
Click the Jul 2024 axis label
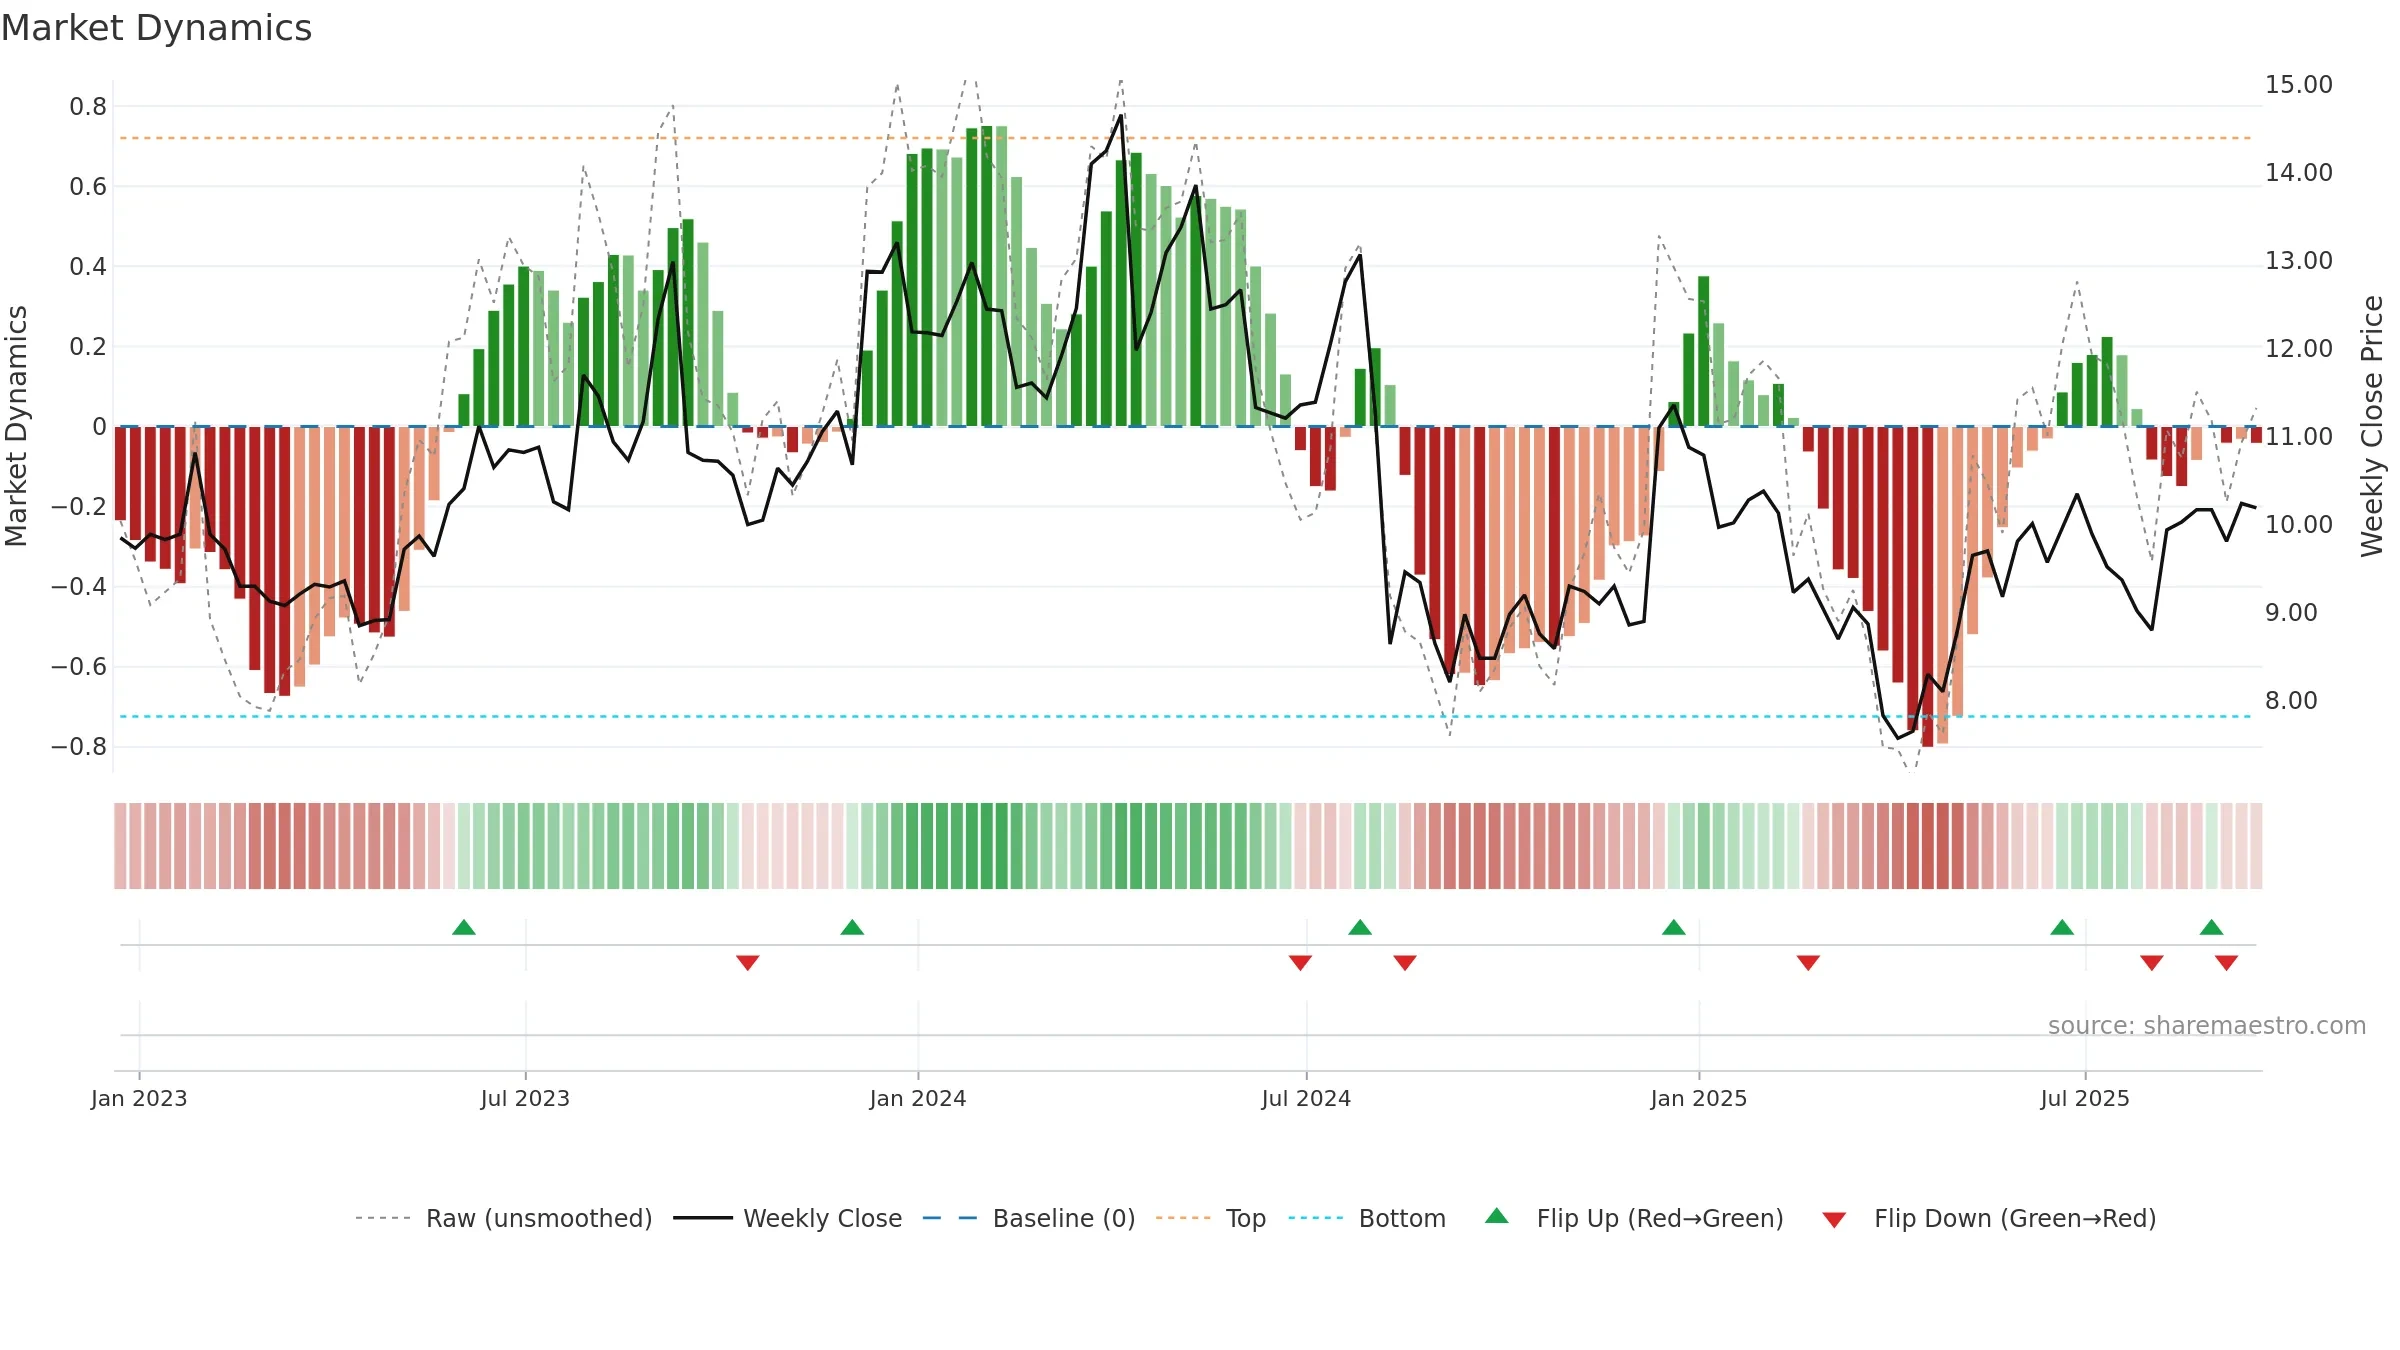[1306, 1098]
